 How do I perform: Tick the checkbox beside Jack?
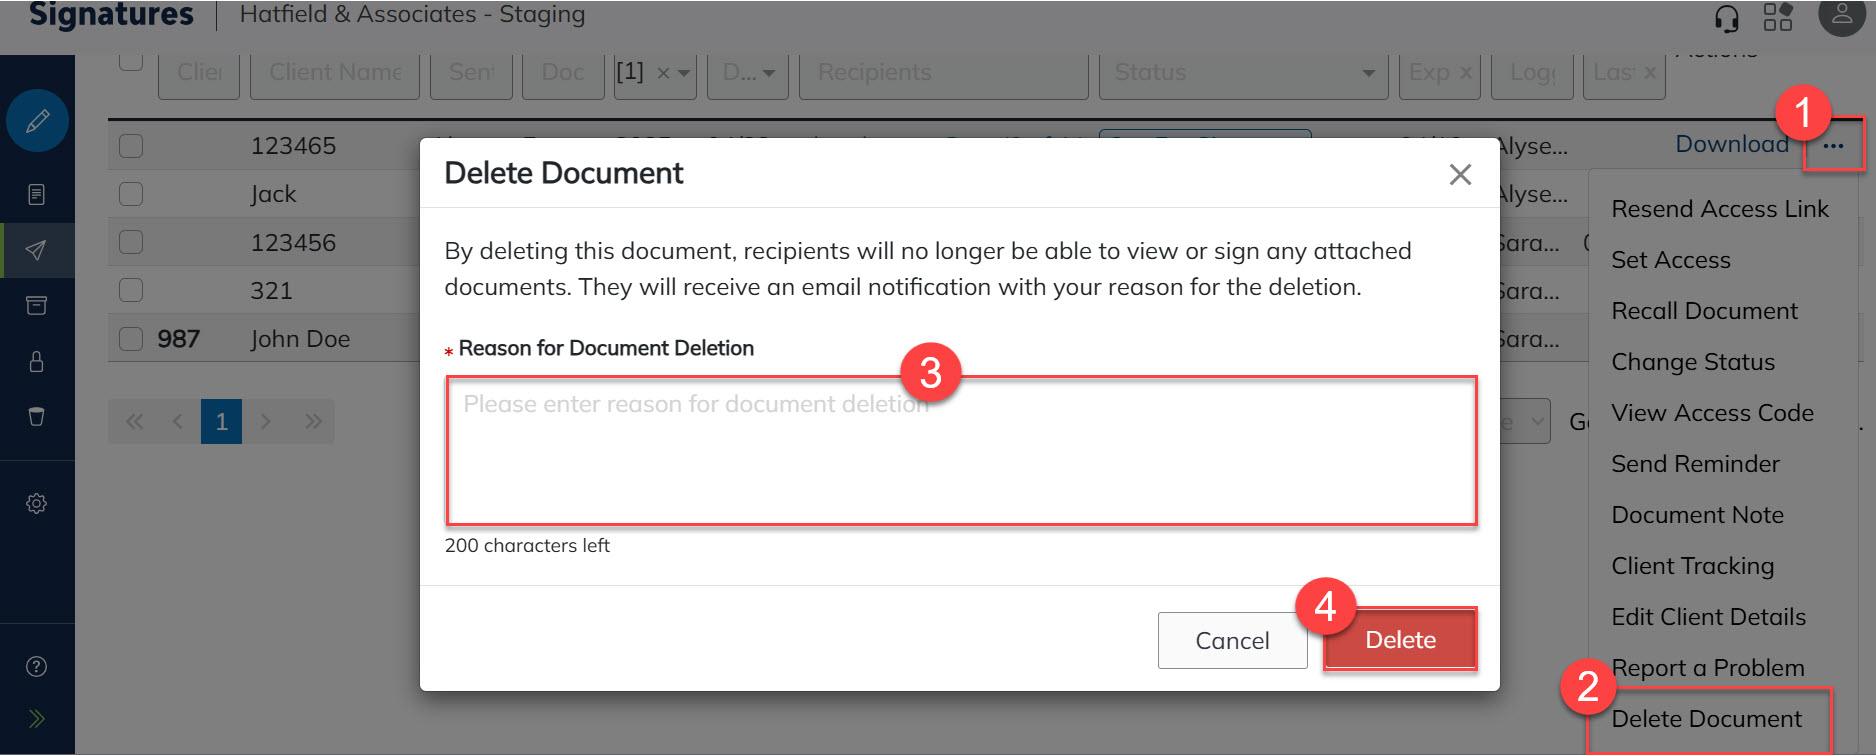(x=131, y=194)
